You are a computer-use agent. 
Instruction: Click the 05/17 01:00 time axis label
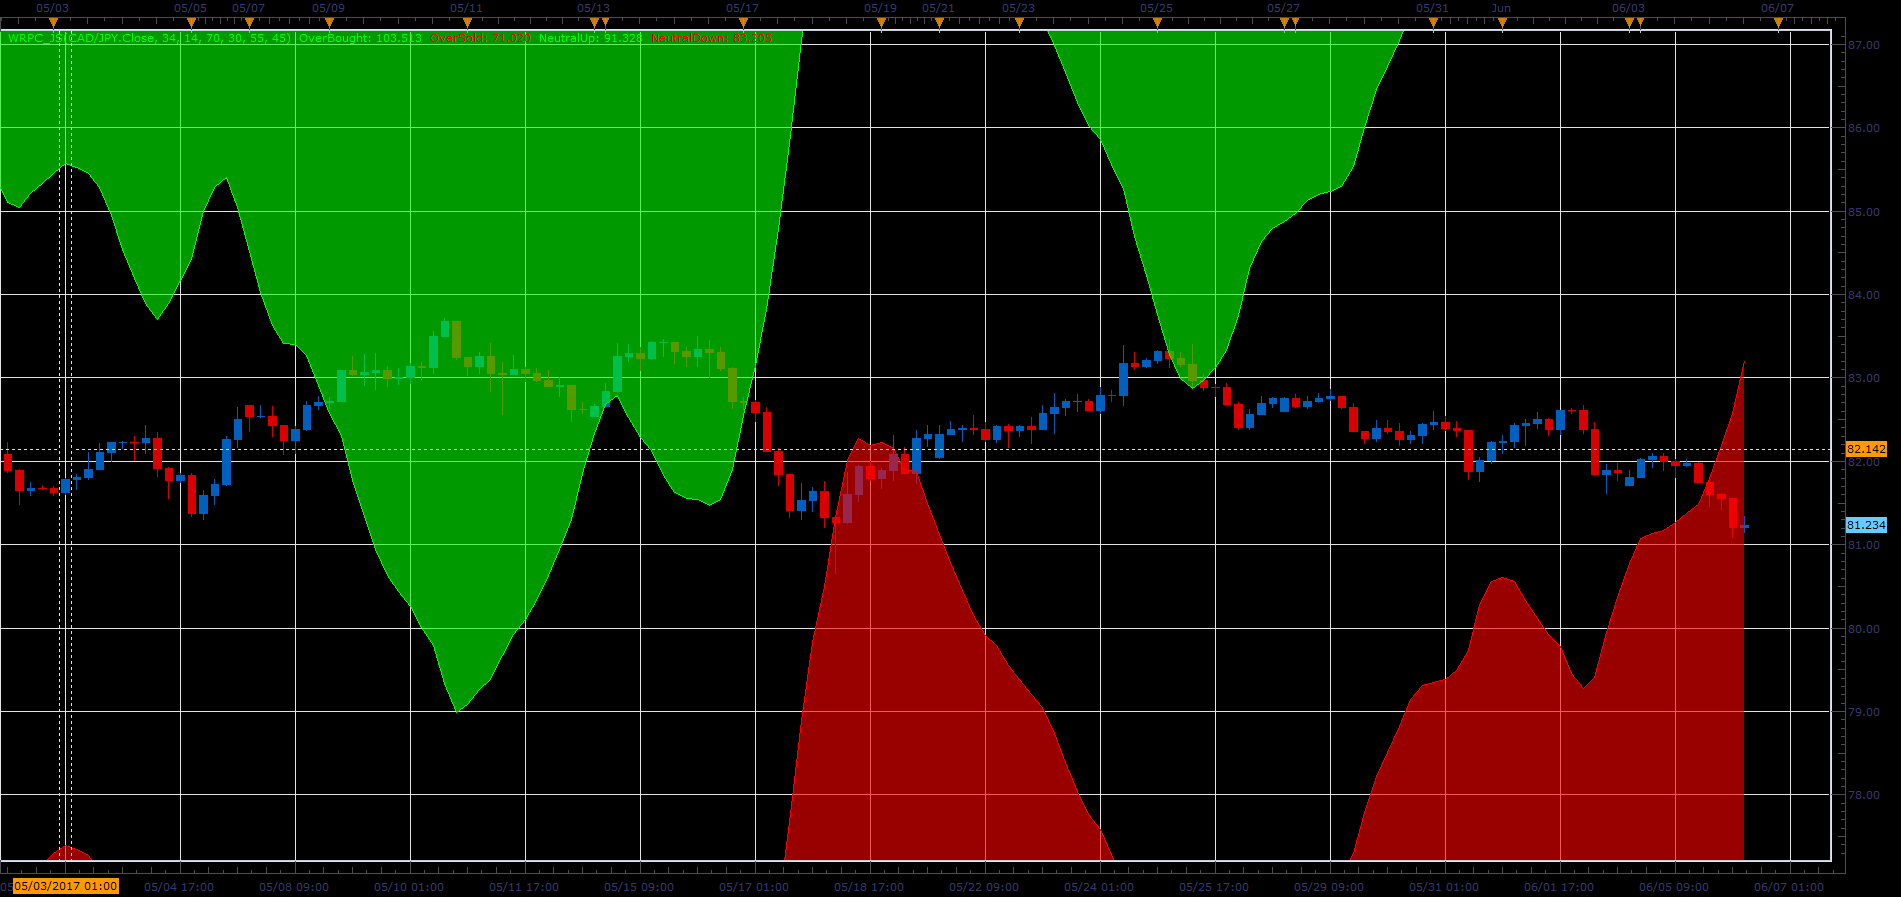pyautogui.click(x=754, y=887)
